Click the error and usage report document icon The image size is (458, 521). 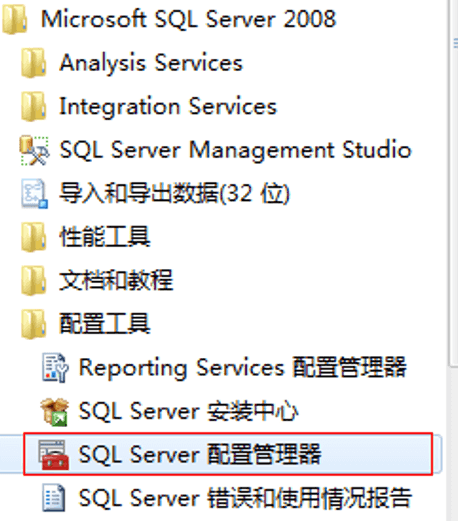[x=54, y=498]
